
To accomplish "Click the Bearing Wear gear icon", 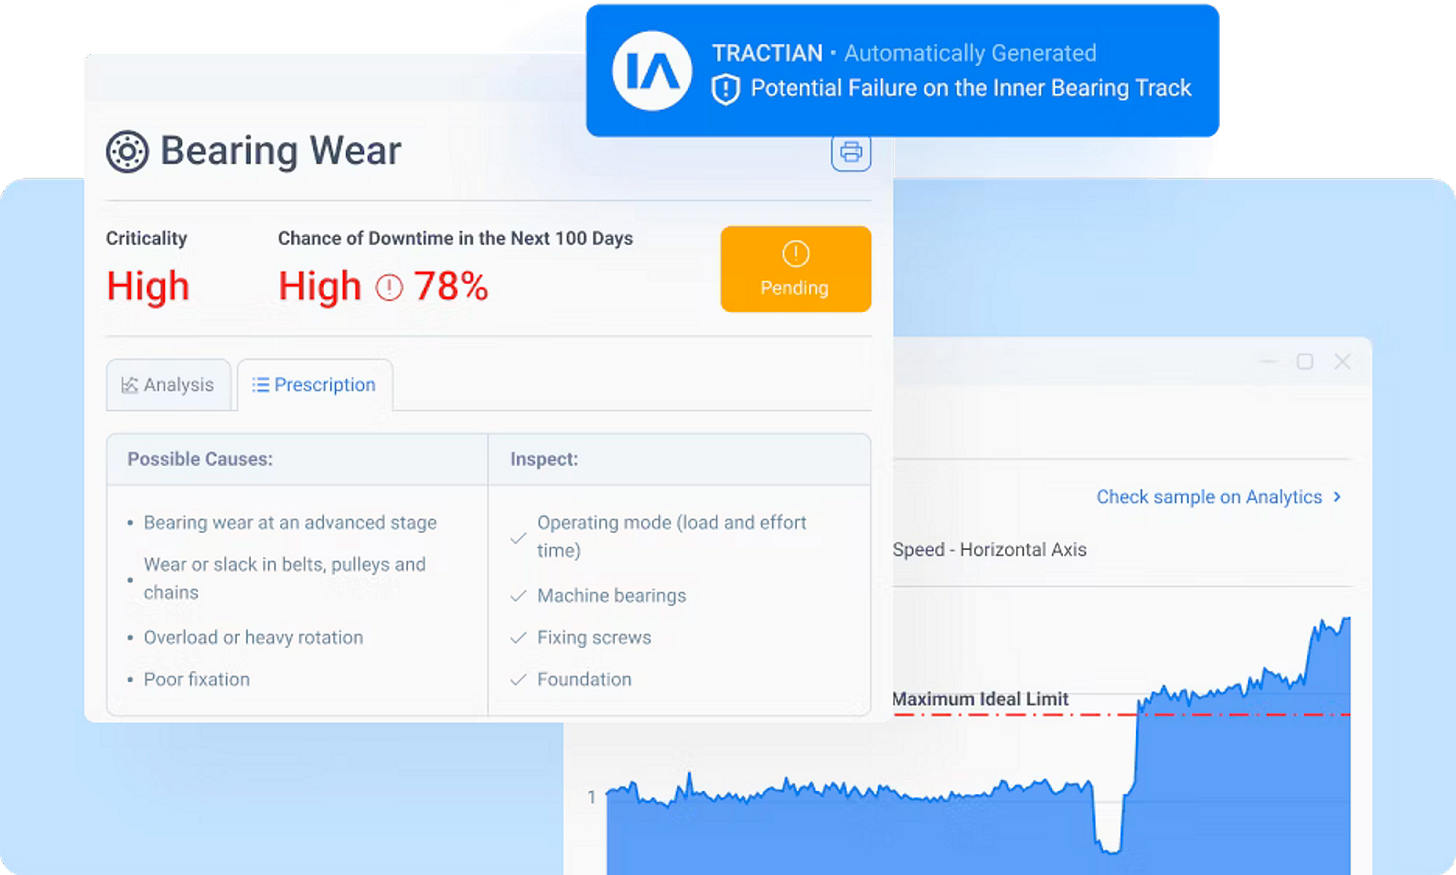I will (x=127, y=152).
